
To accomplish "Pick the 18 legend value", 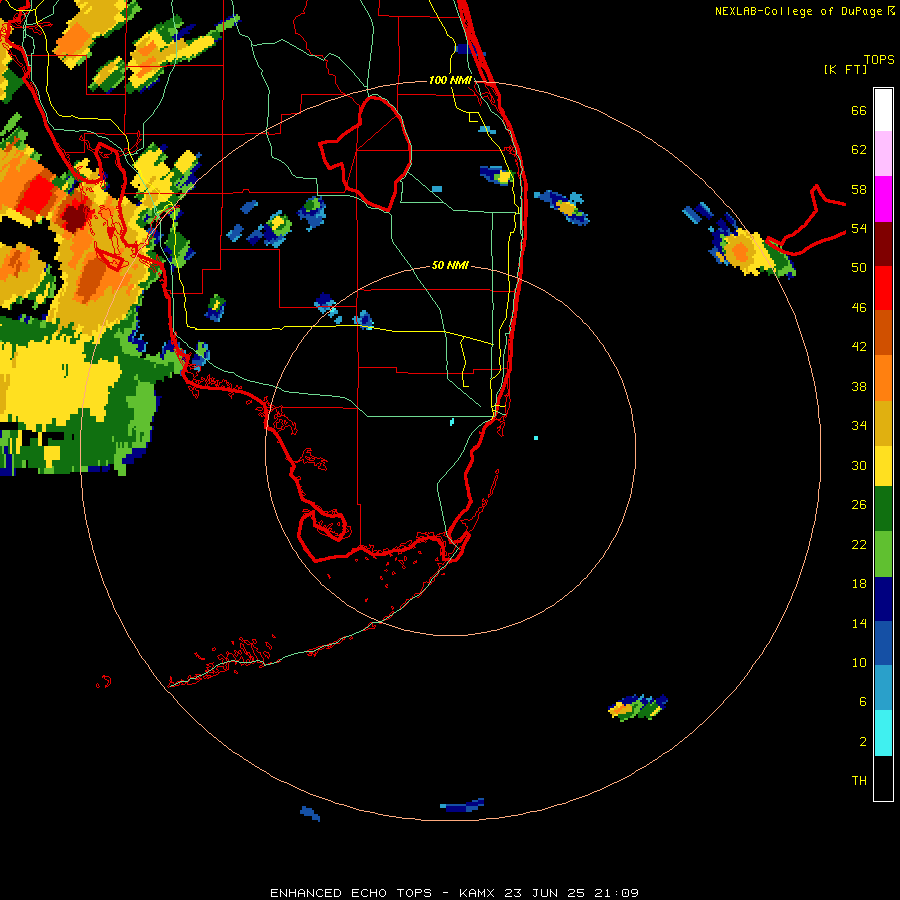I will 859,584.
